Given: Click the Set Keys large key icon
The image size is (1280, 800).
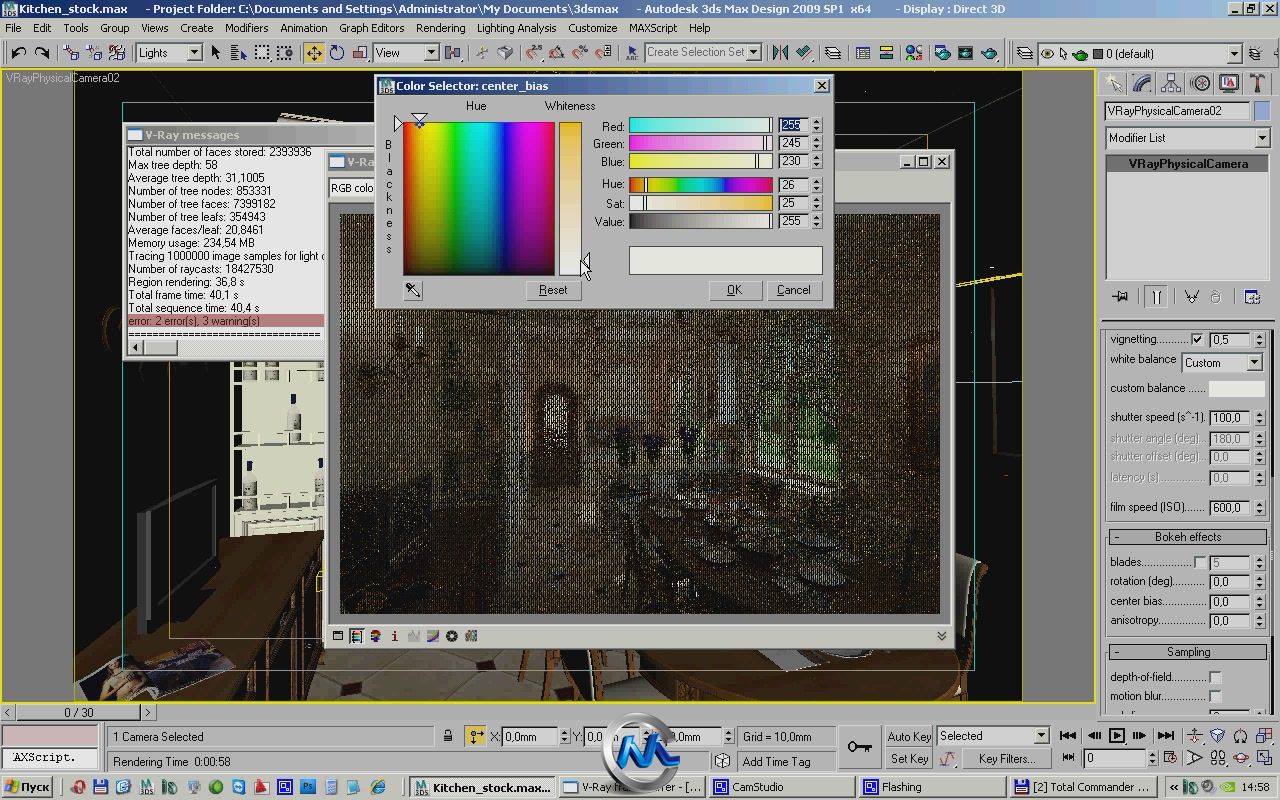Looking at the screenshot, I should (859, 747).
